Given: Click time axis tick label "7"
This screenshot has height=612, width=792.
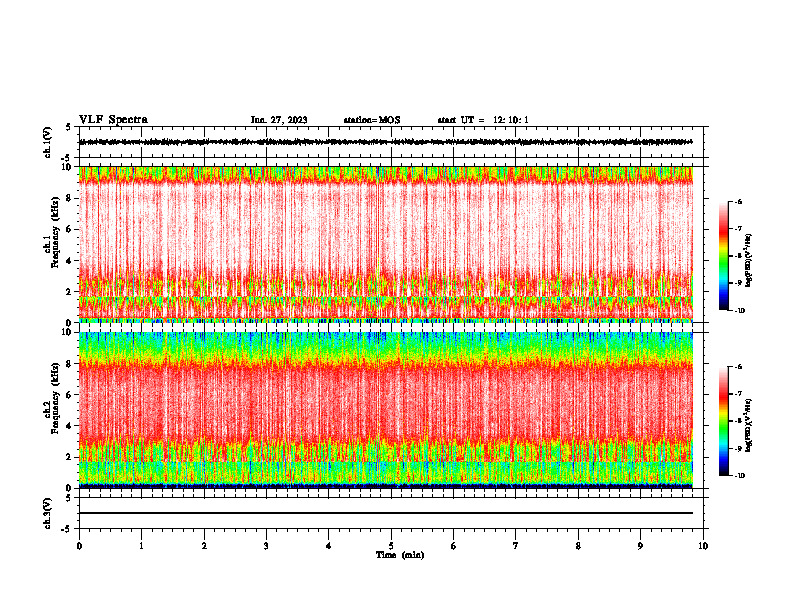Looking at the screenshot, I should click(x=516, y=546).
